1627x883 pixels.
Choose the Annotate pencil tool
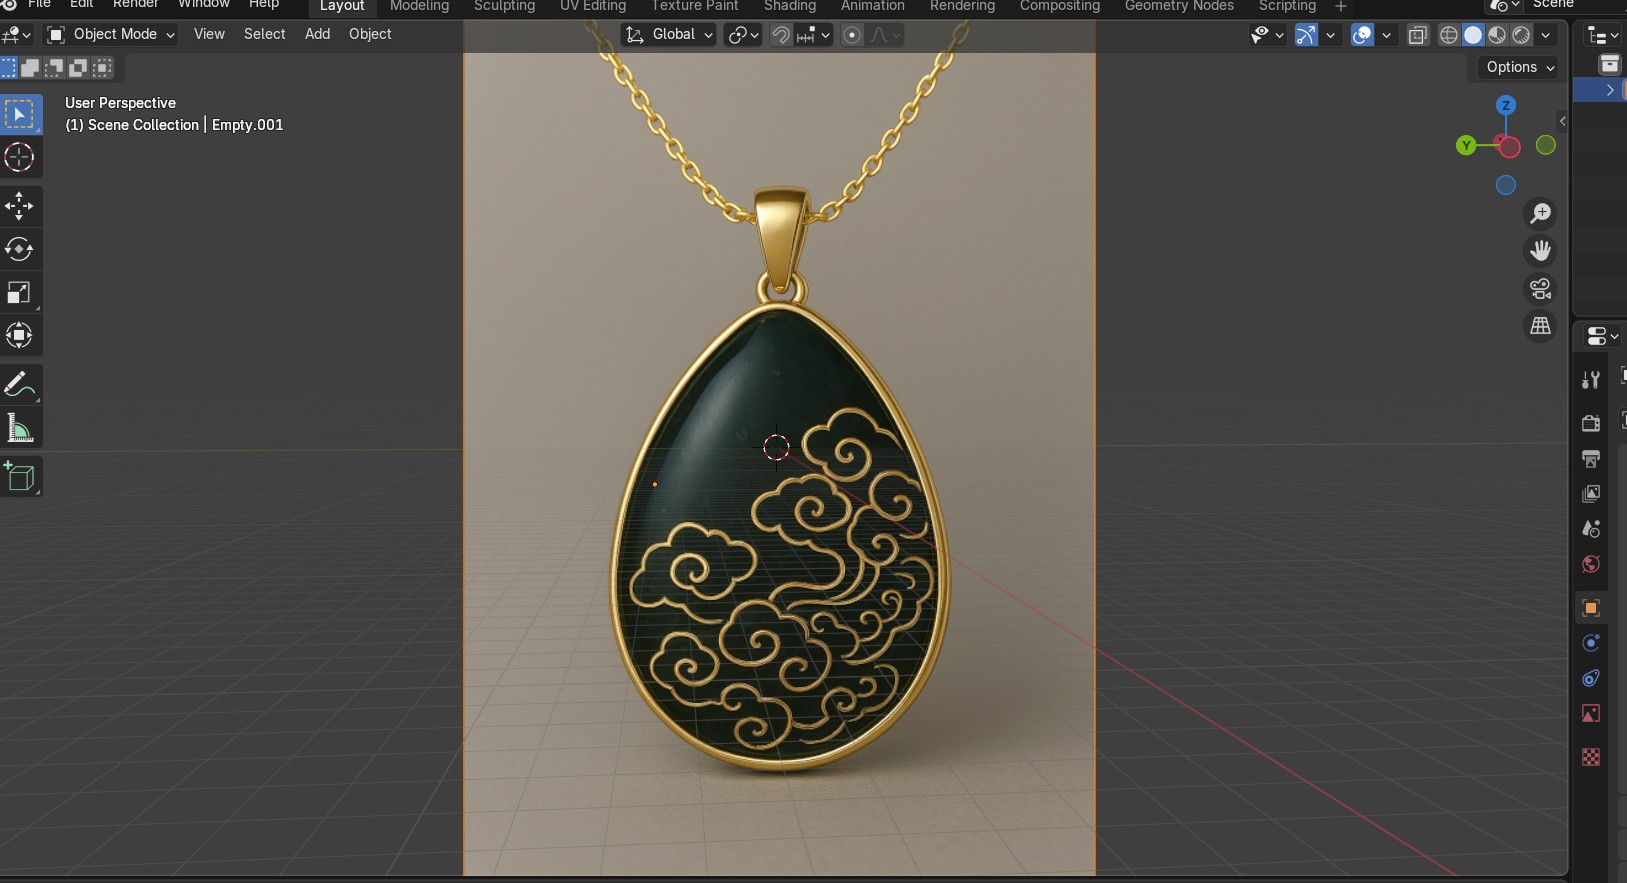pyautogui.click(x=20, y=384)
